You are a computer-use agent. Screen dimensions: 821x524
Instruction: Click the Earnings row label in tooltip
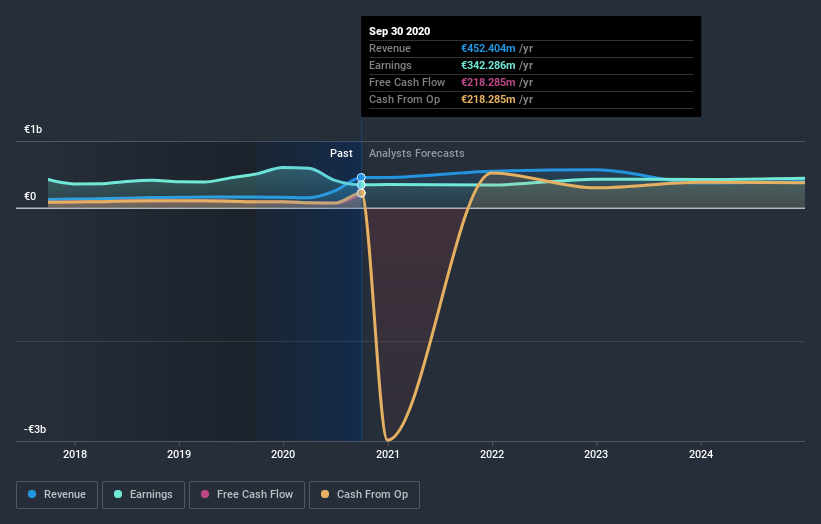point(390,65)
